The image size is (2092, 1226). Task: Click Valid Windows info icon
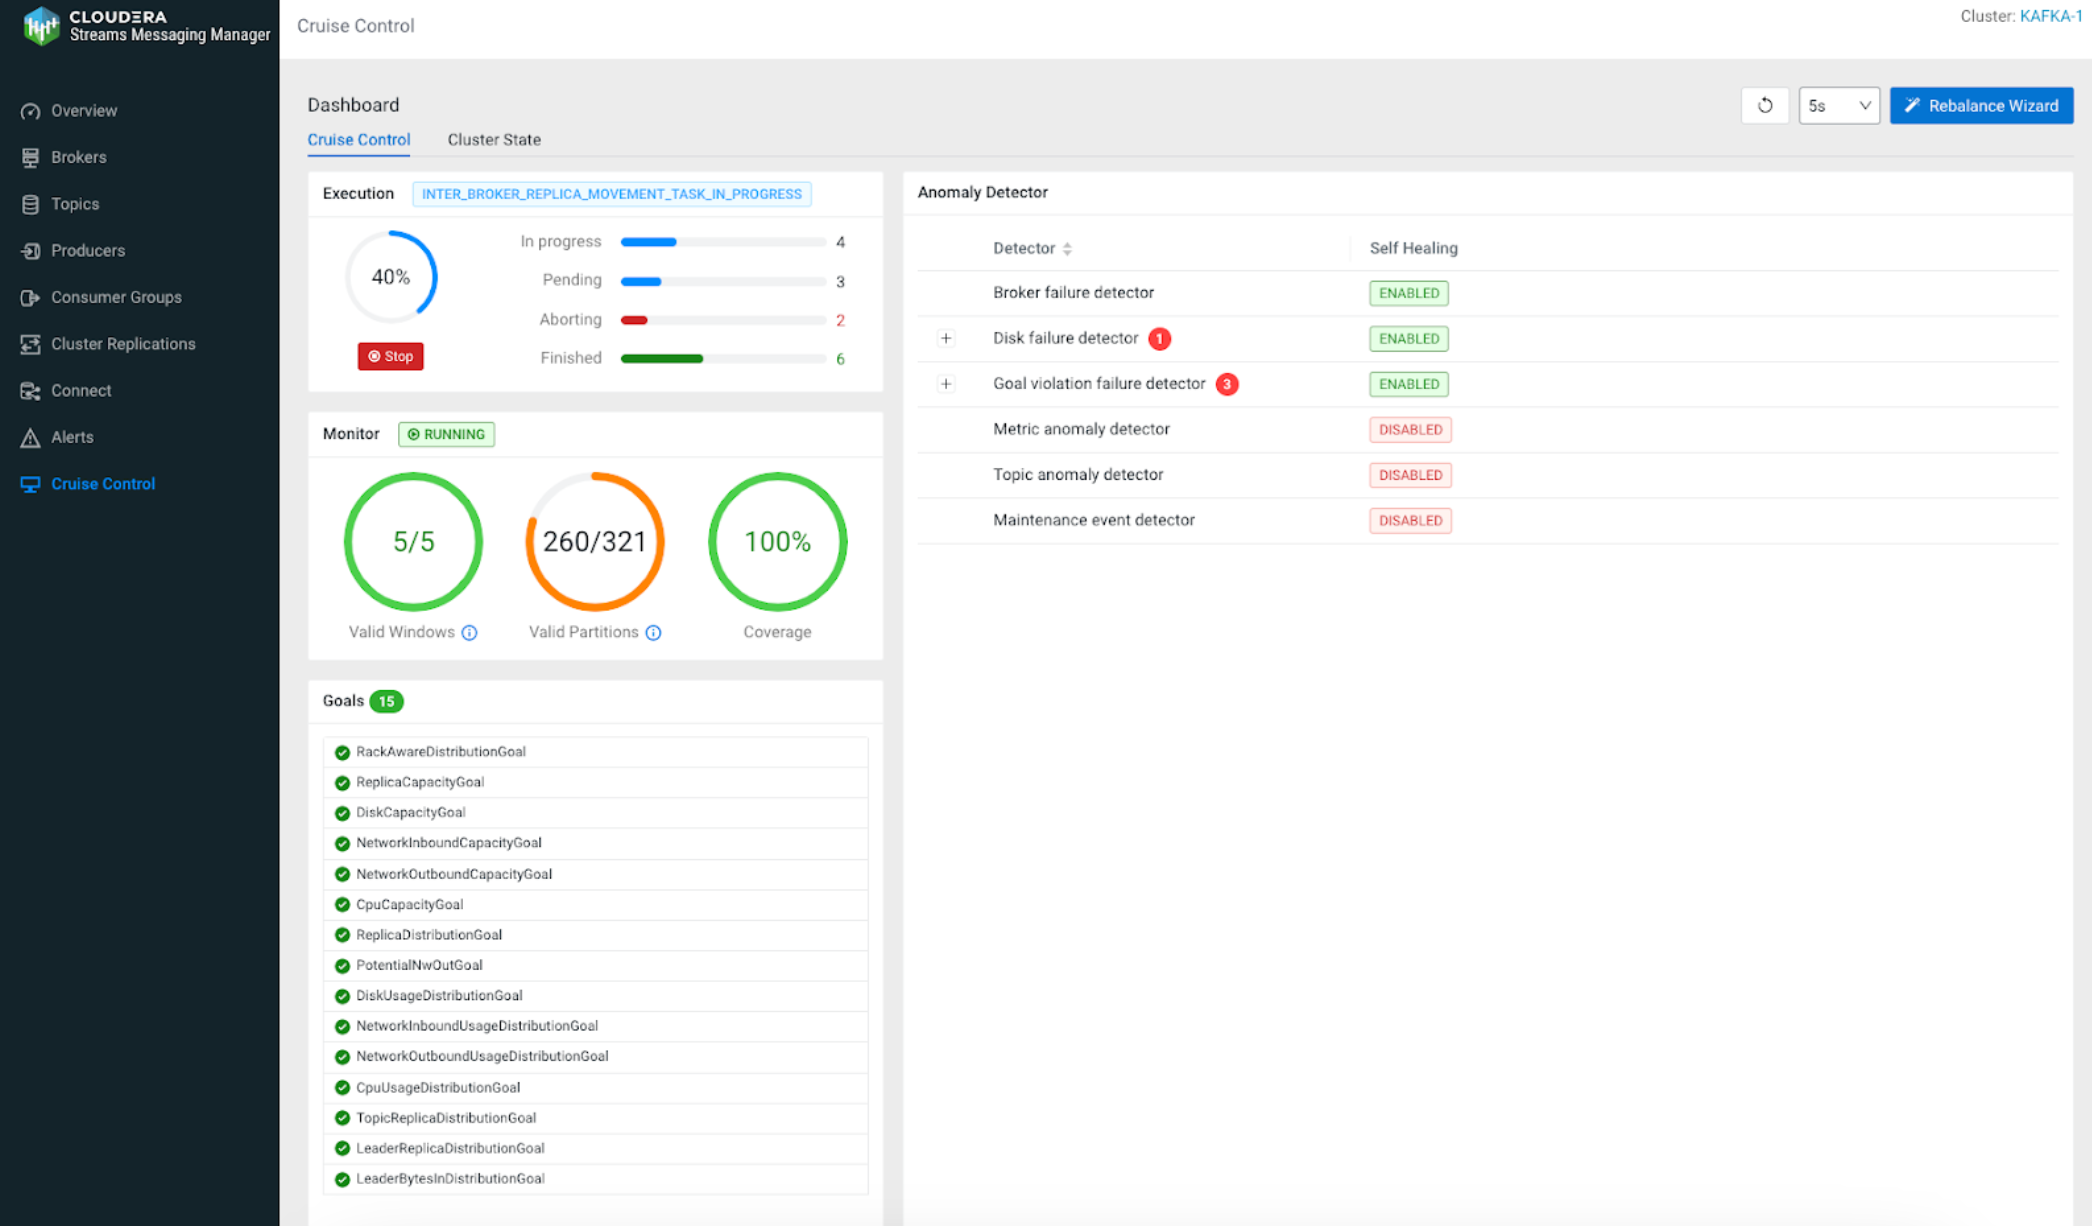point(469,632)
